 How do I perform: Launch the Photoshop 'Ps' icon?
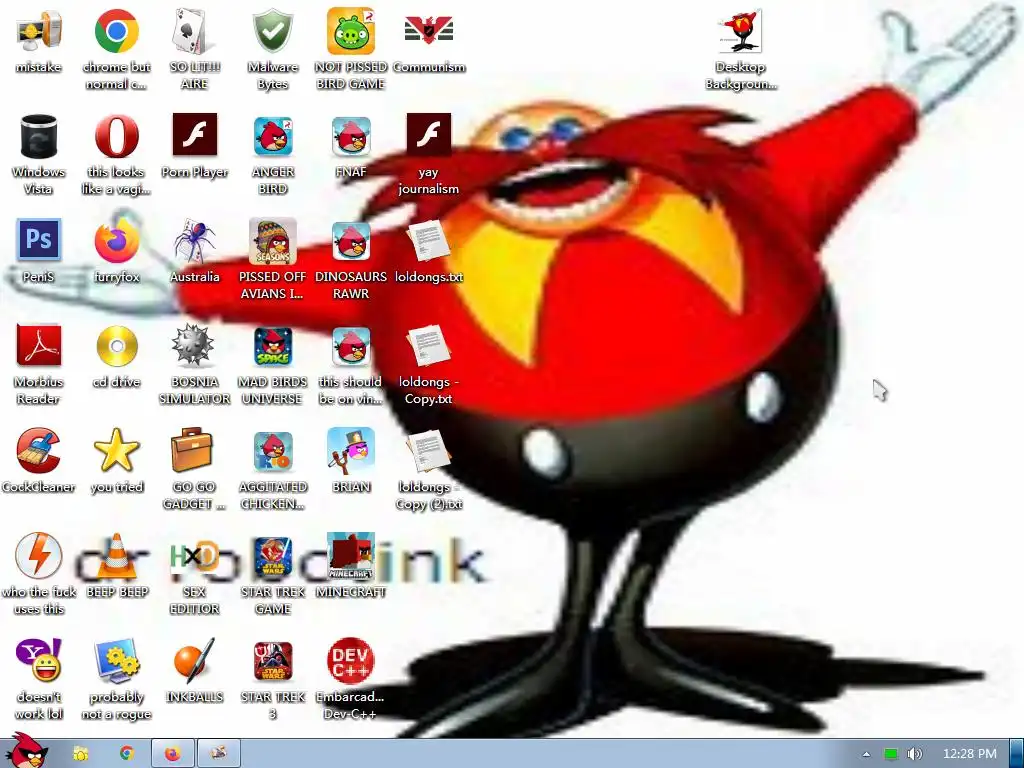[x=39, y=240]
